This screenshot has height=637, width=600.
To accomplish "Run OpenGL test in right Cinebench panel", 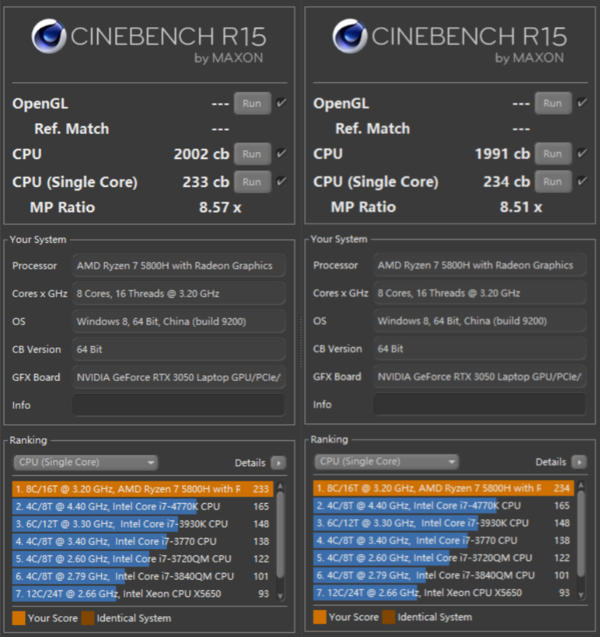I will tap(553, 103).
